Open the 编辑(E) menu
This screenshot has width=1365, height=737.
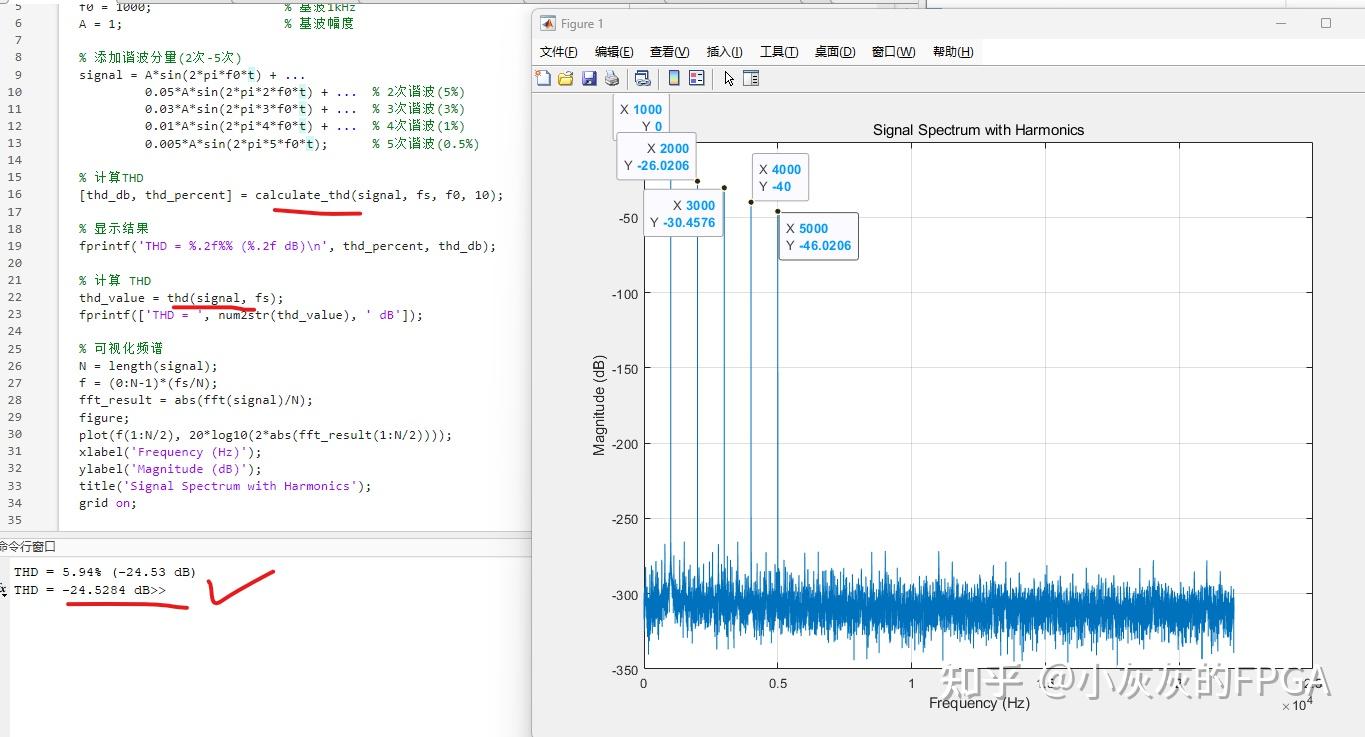614,52
